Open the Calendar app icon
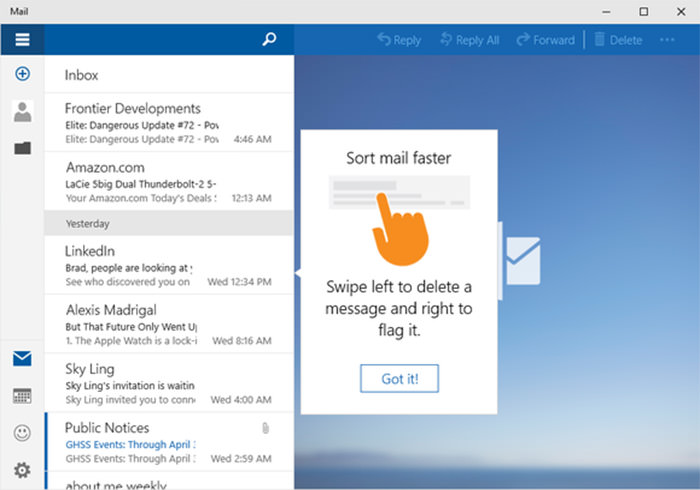Viewport: 700px width, 490px height. coord(22,396)
